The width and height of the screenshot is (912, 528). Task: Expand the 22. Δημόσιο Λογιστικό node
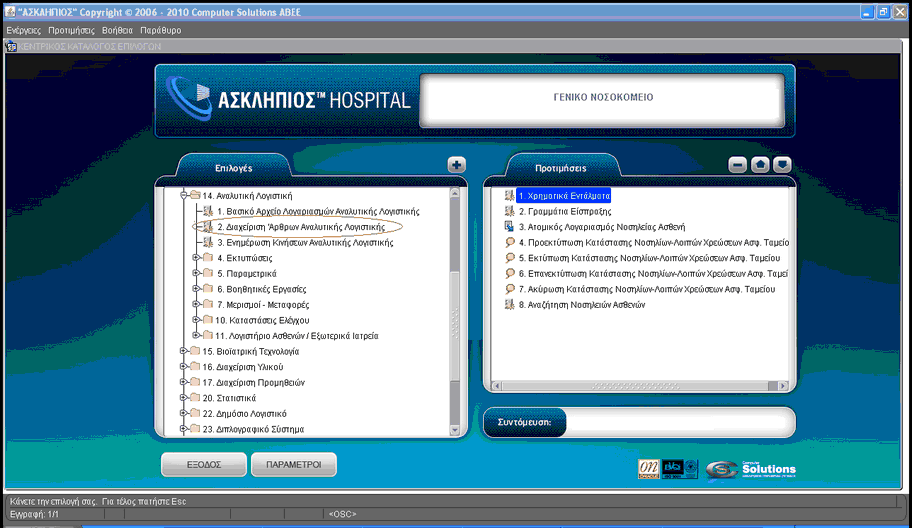(183, 413)
